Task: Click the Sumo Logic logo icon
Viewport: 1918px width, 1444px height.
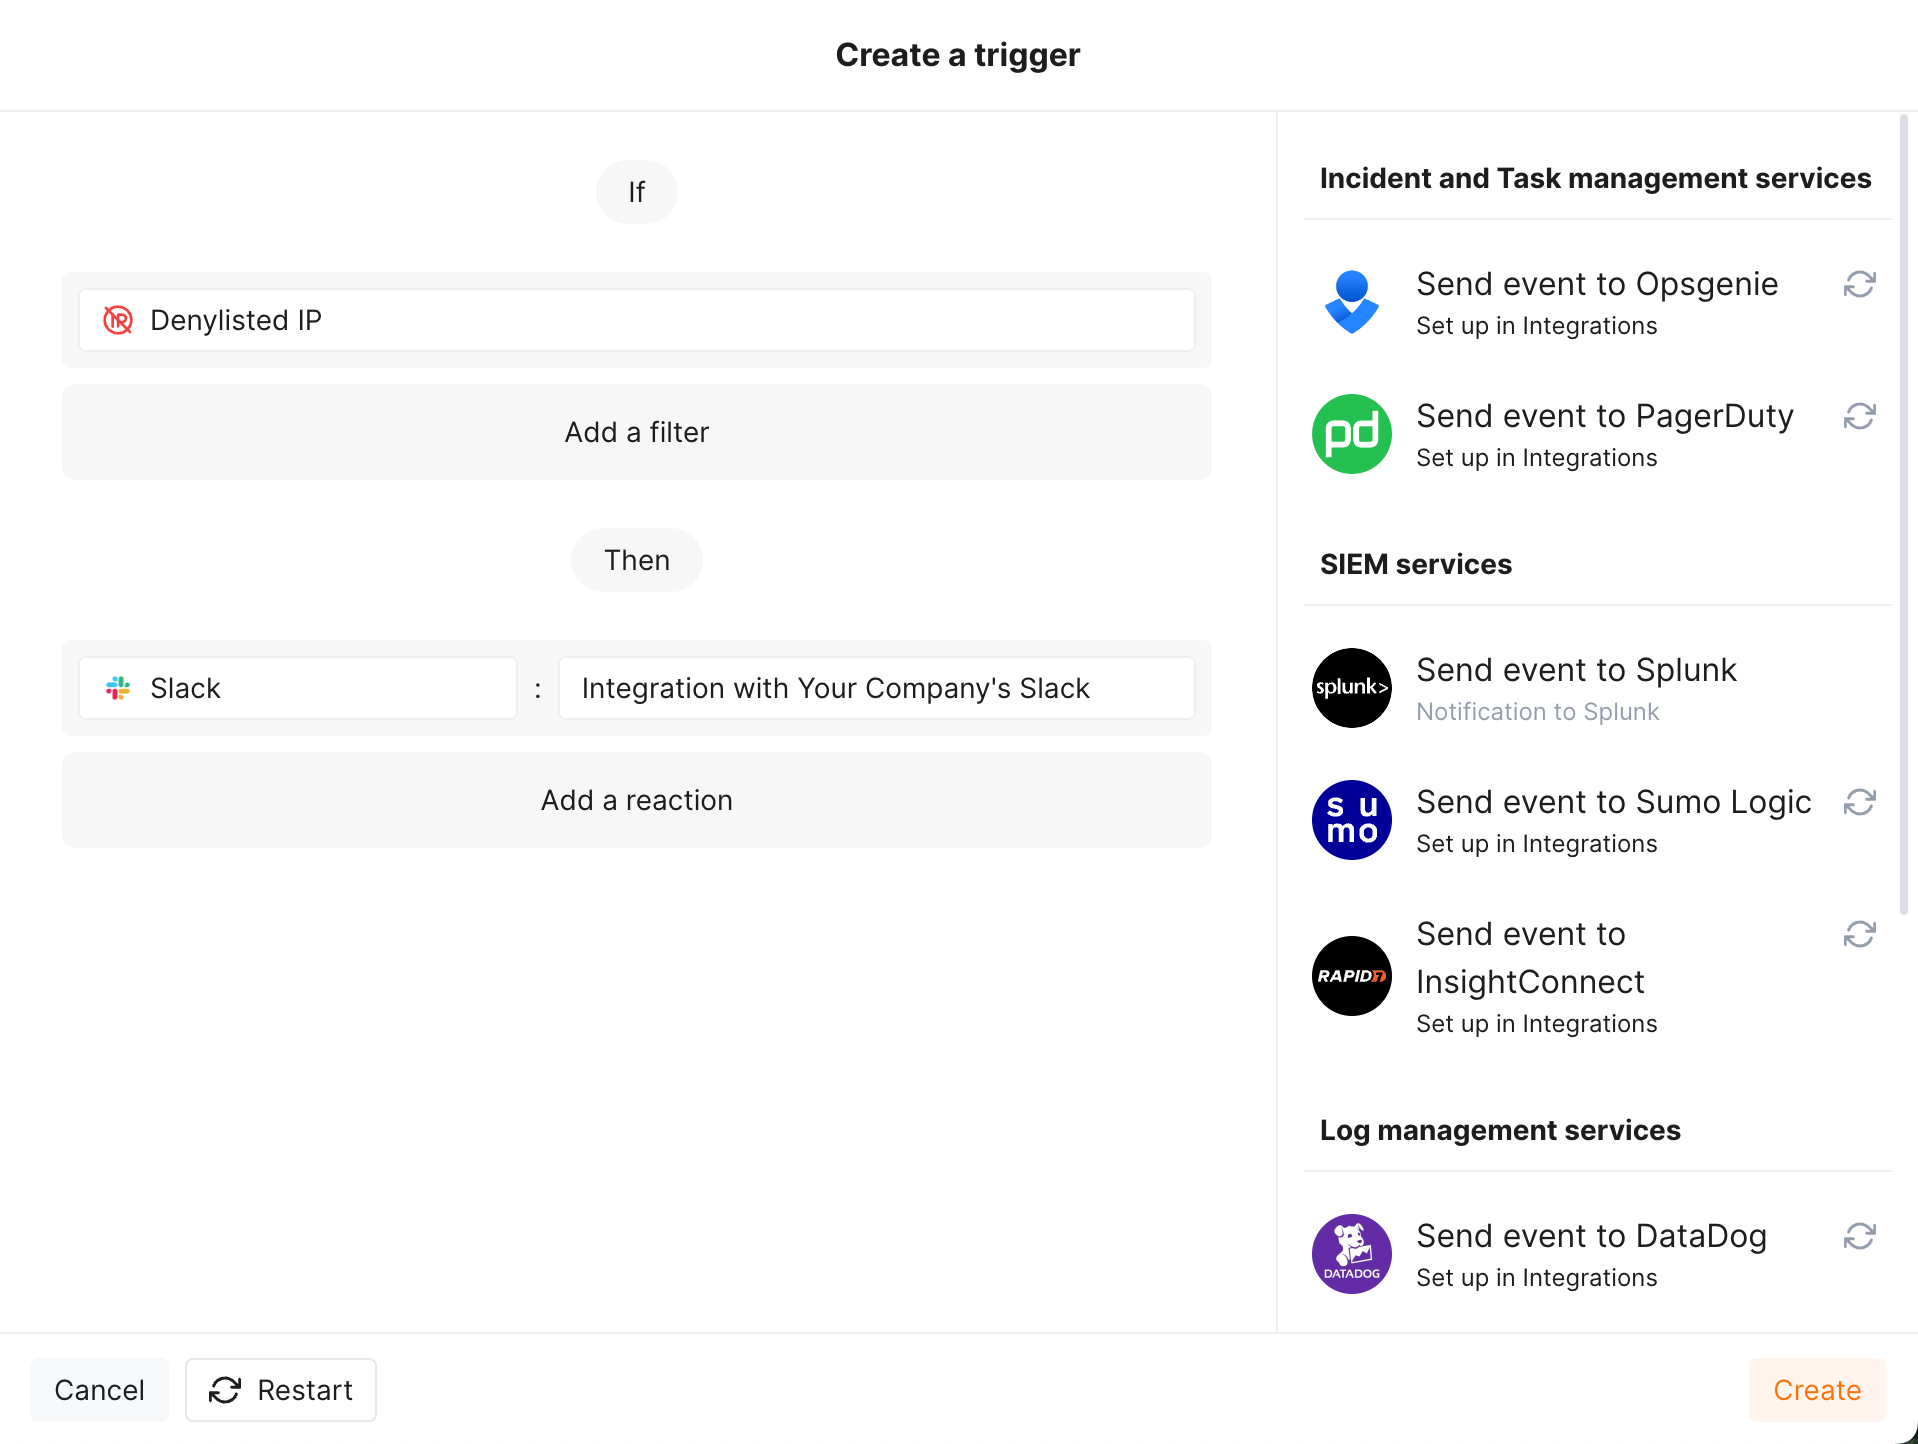Action: click(1351, 820)
